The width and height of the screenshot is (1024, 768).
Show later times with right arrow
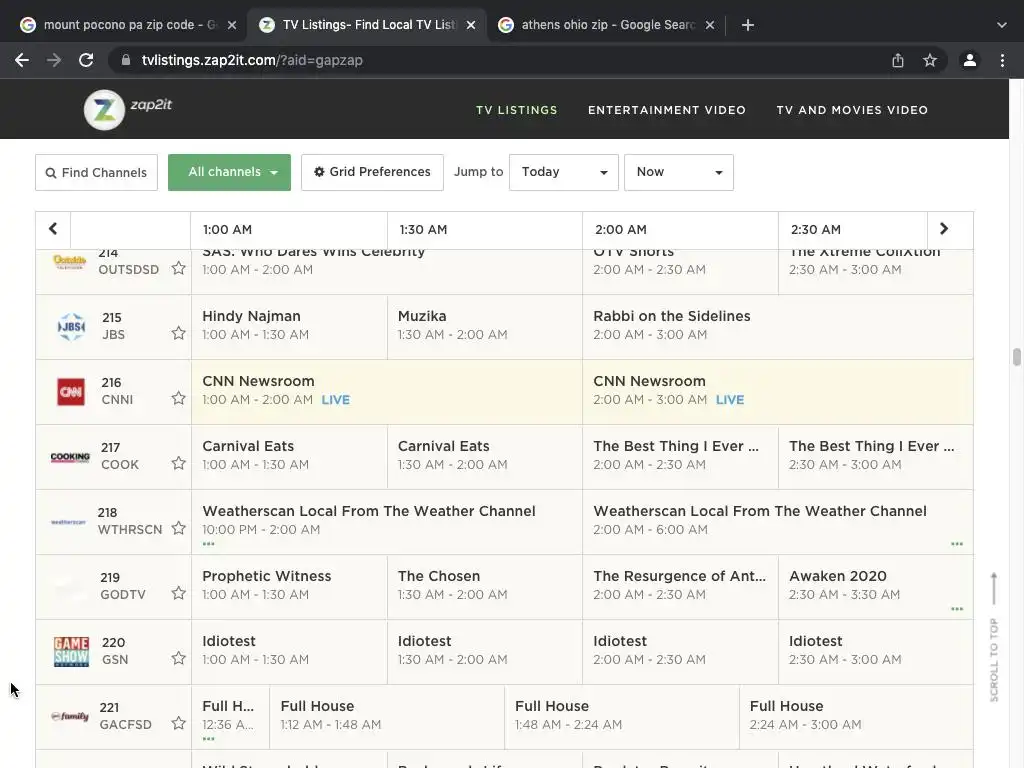[944, 229]
